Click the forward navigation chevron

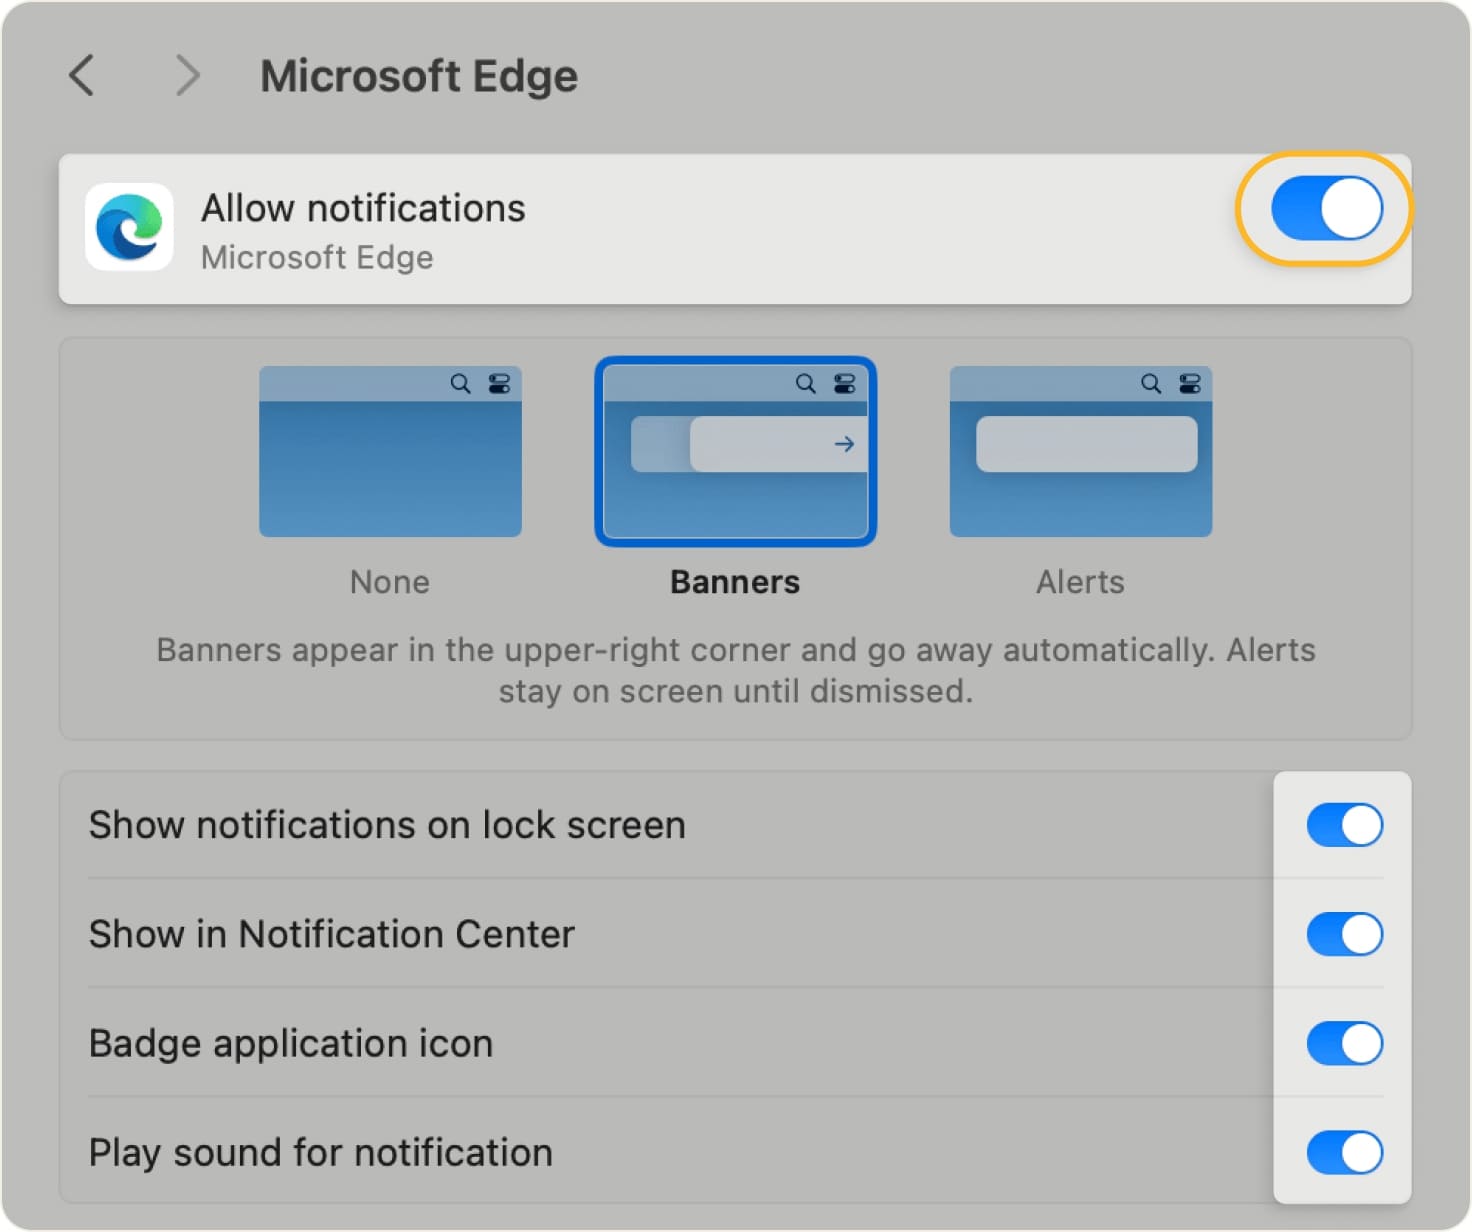point(187,75)
